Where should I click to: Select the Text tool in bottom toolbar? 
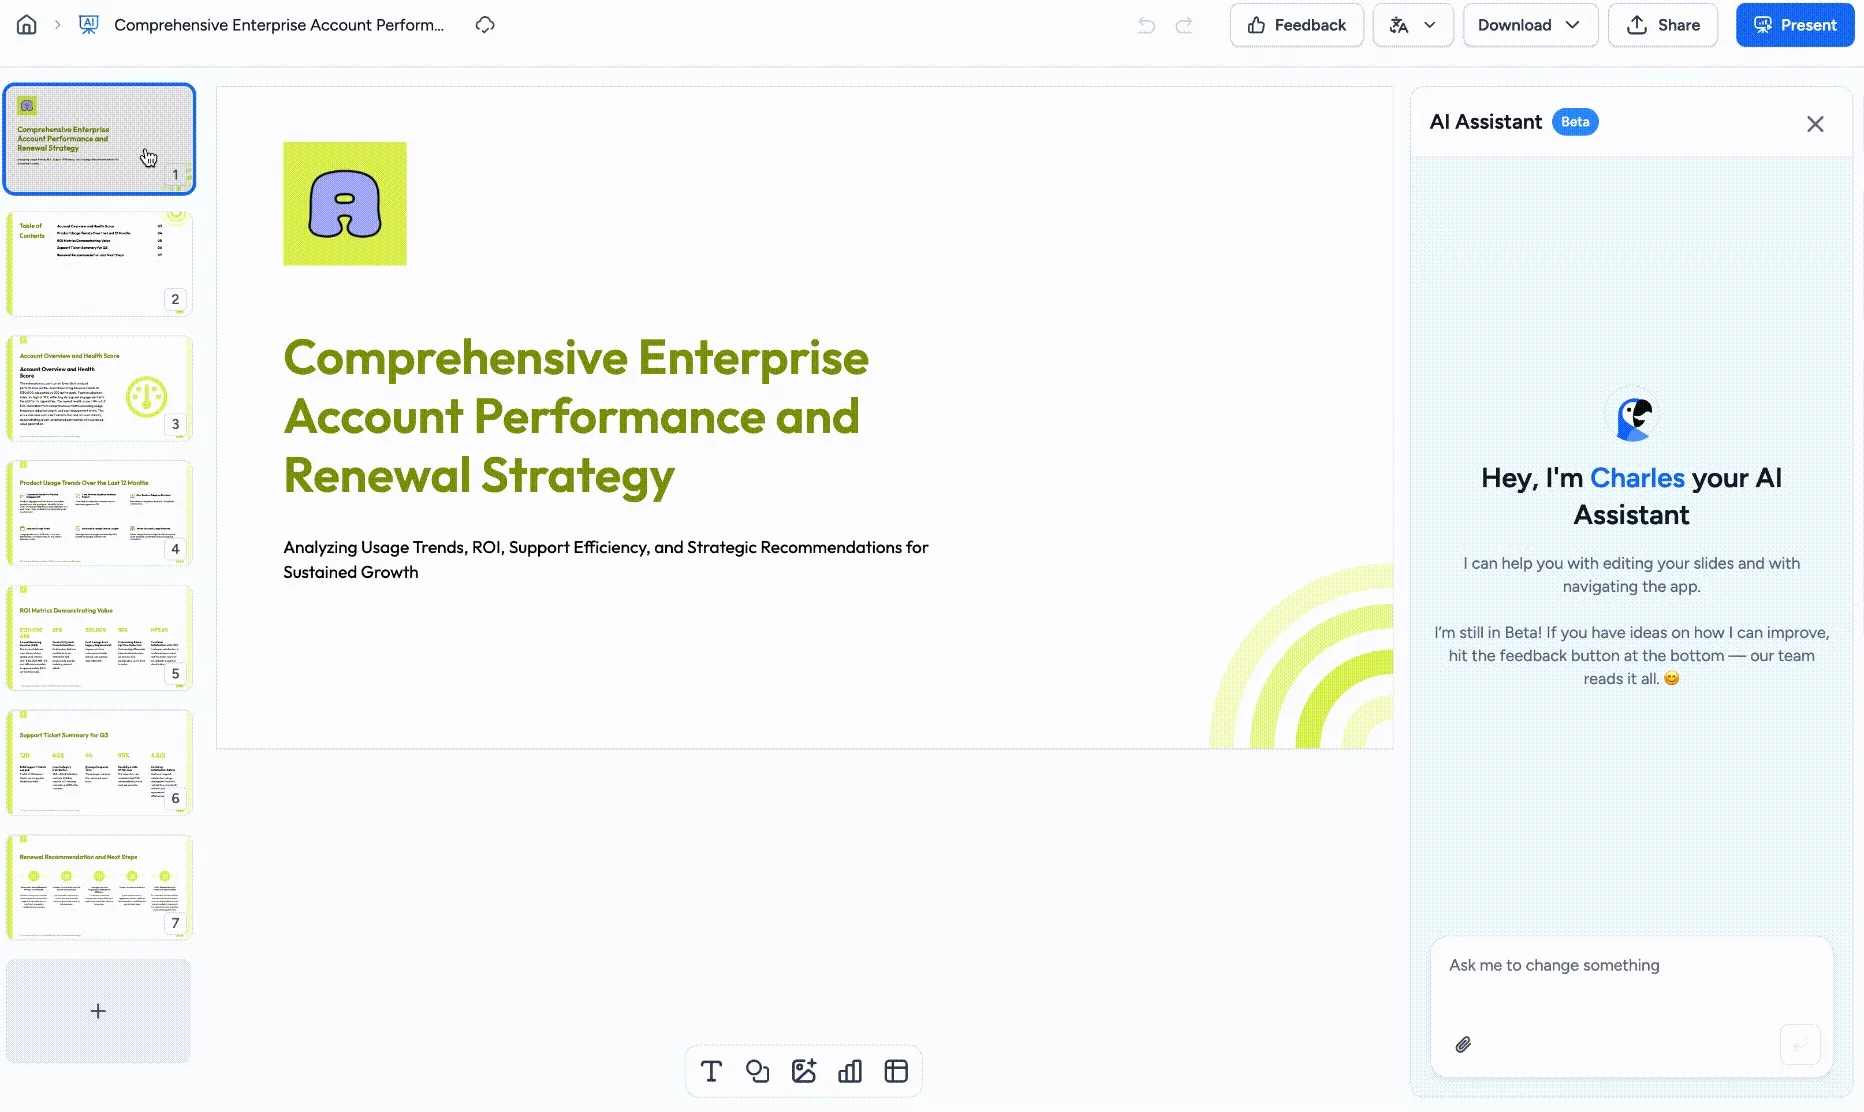point(711,1071)
